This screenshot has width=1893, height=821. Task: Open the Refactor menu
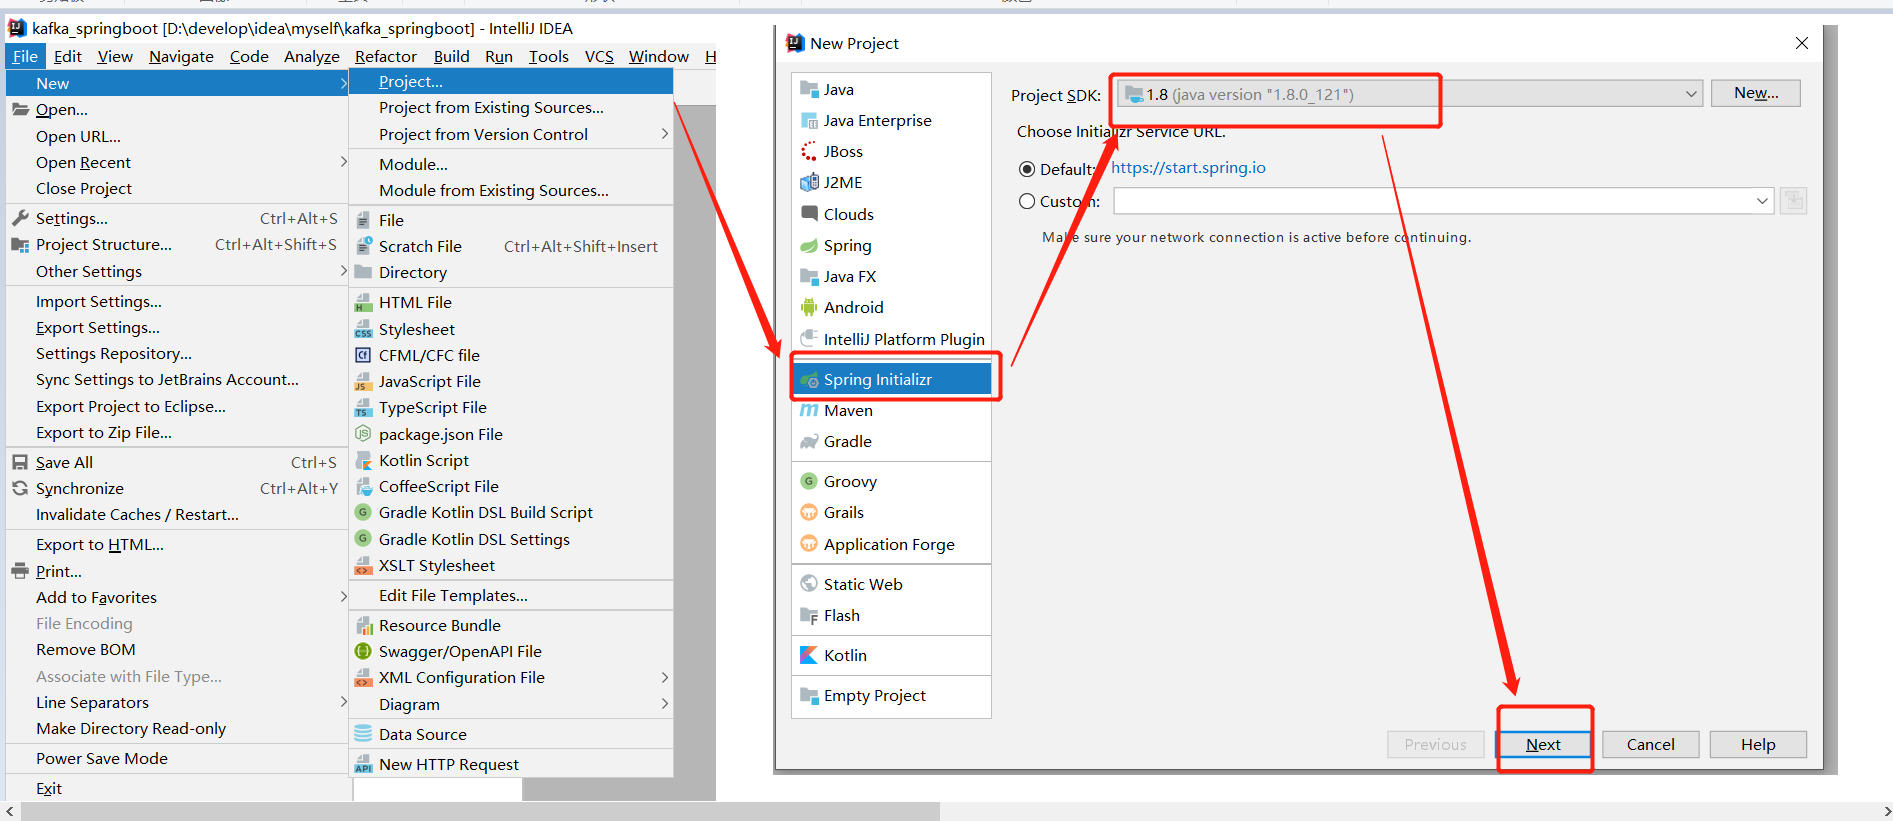point(385,56)
